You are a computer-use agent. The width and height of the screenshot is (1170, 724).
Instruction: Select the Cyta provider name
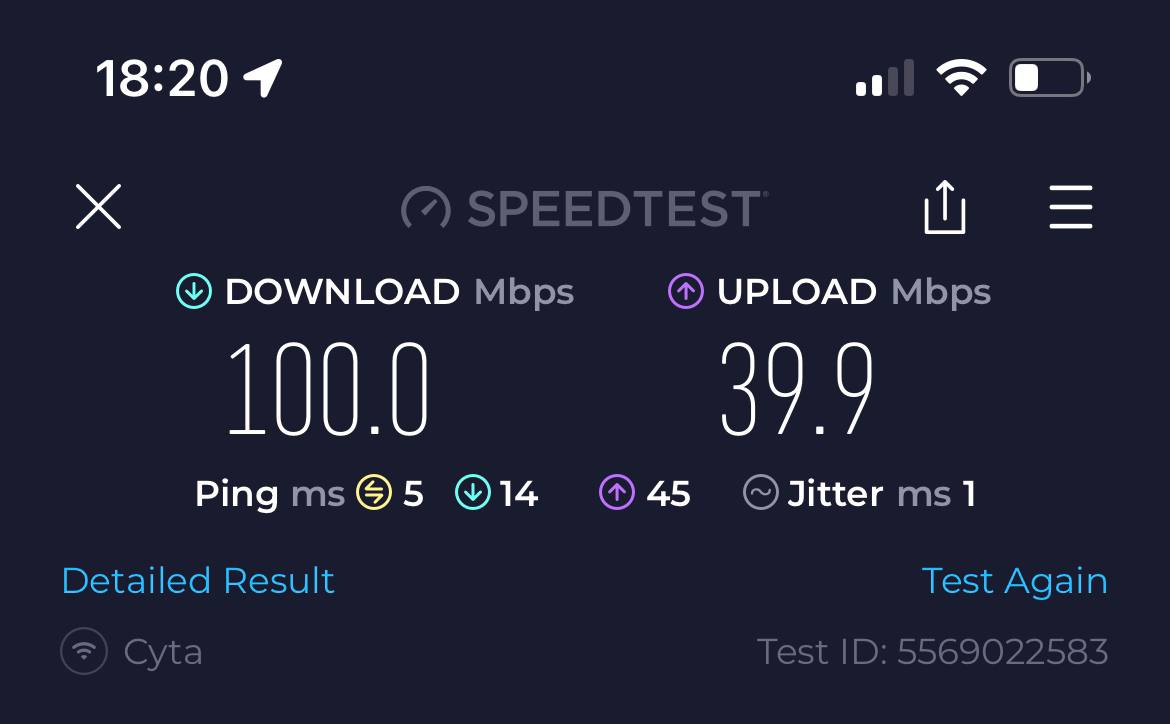click(163, 652)
